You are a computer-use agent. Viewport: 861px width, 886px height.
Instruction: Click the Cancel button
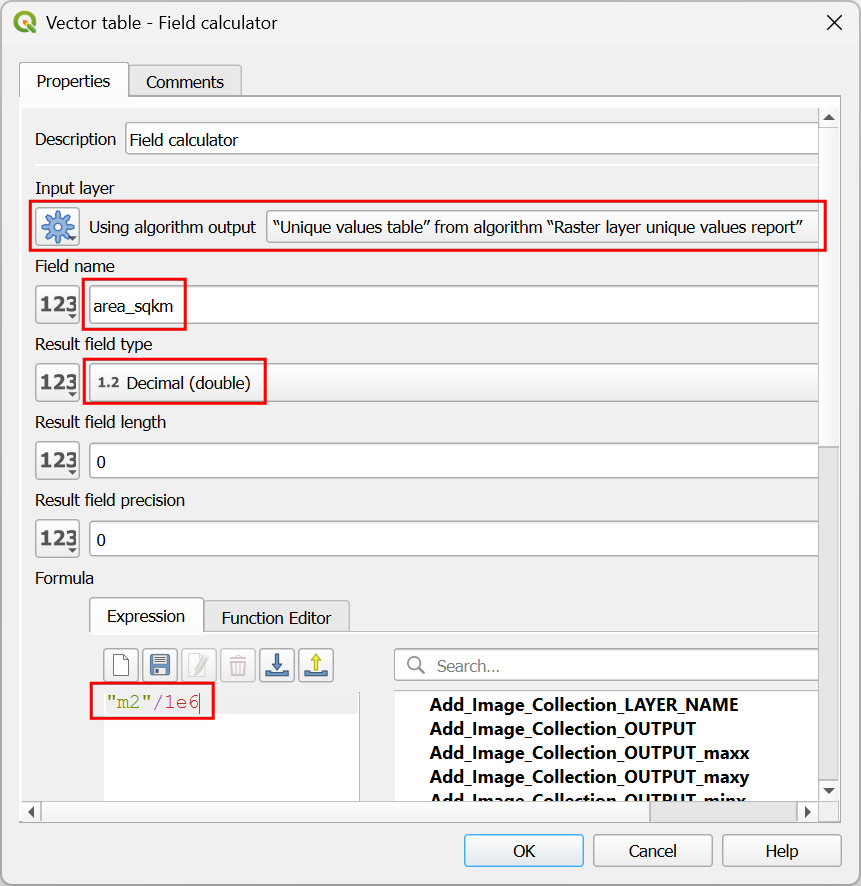point(652,851)
